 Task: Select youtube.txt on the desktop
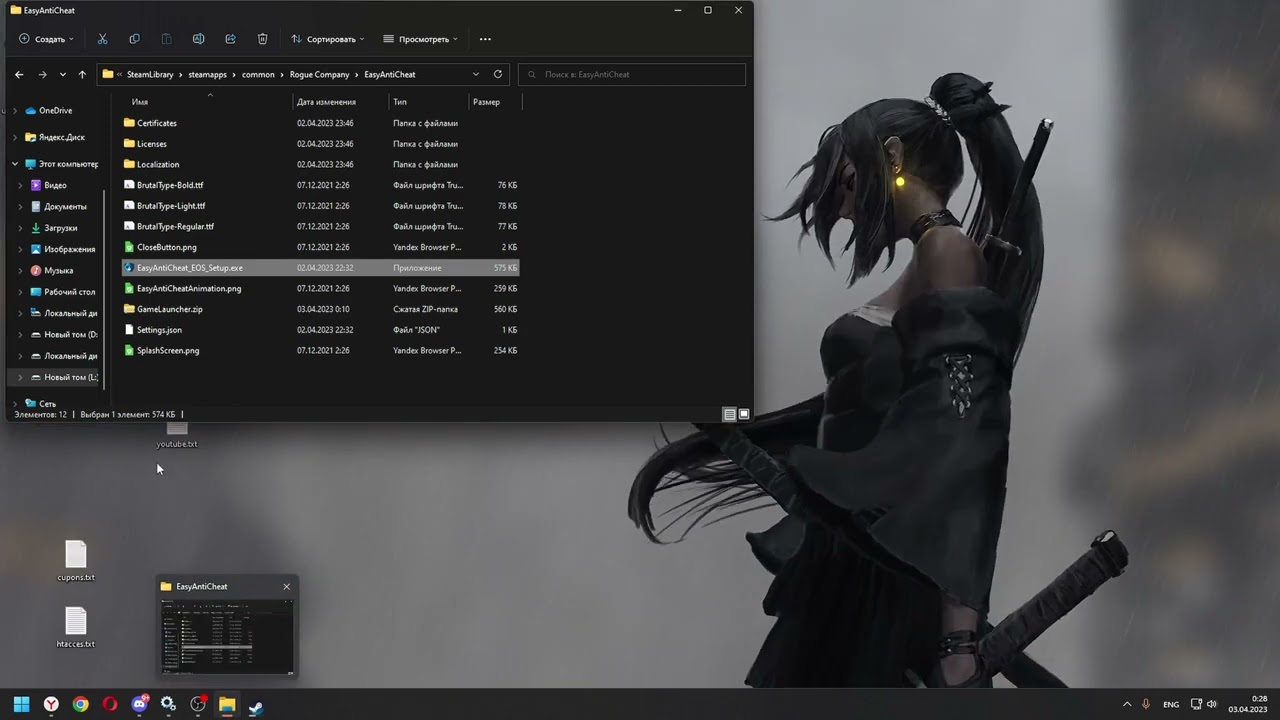177,436
